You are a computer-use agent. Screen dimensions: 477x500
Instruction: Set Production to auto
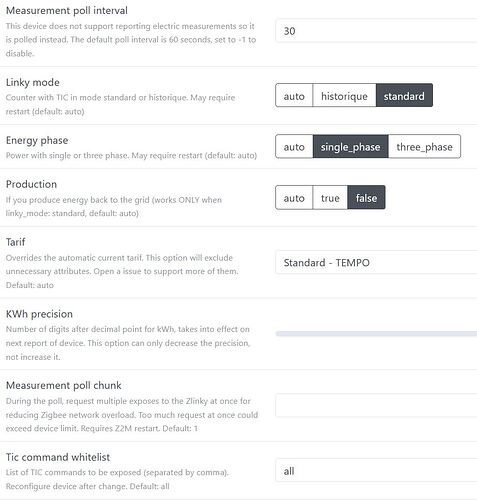[x=294, y=197]
